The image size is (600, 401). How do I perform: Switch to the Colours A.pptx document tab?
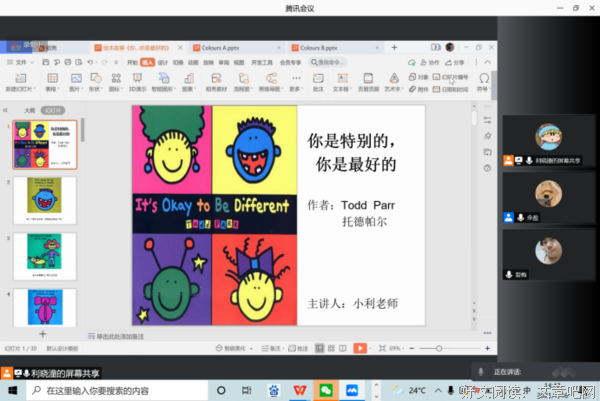pos(237,48)
